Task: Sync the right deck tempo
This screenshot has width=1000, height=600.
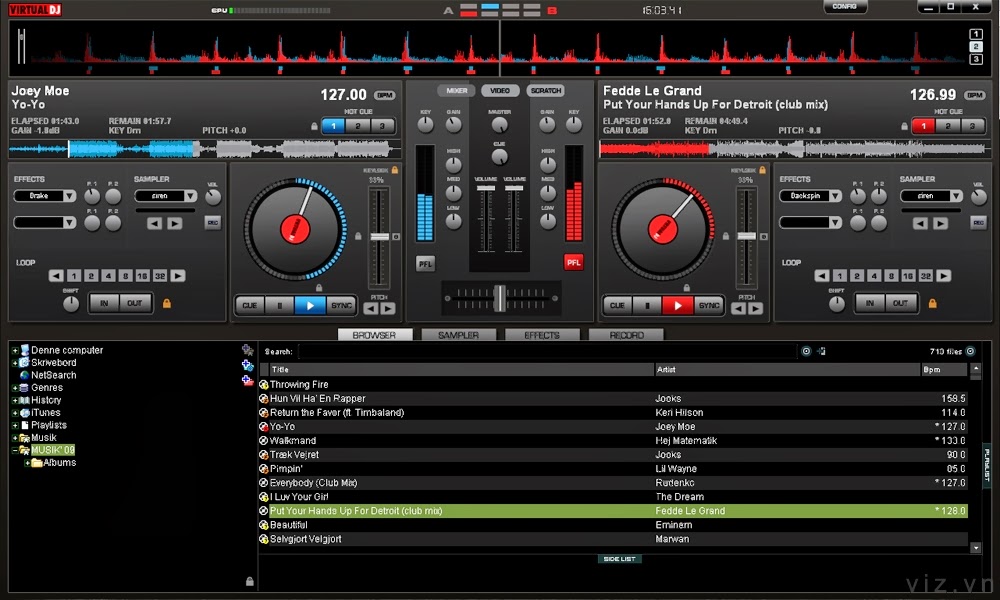Action: tap(709, 305)
